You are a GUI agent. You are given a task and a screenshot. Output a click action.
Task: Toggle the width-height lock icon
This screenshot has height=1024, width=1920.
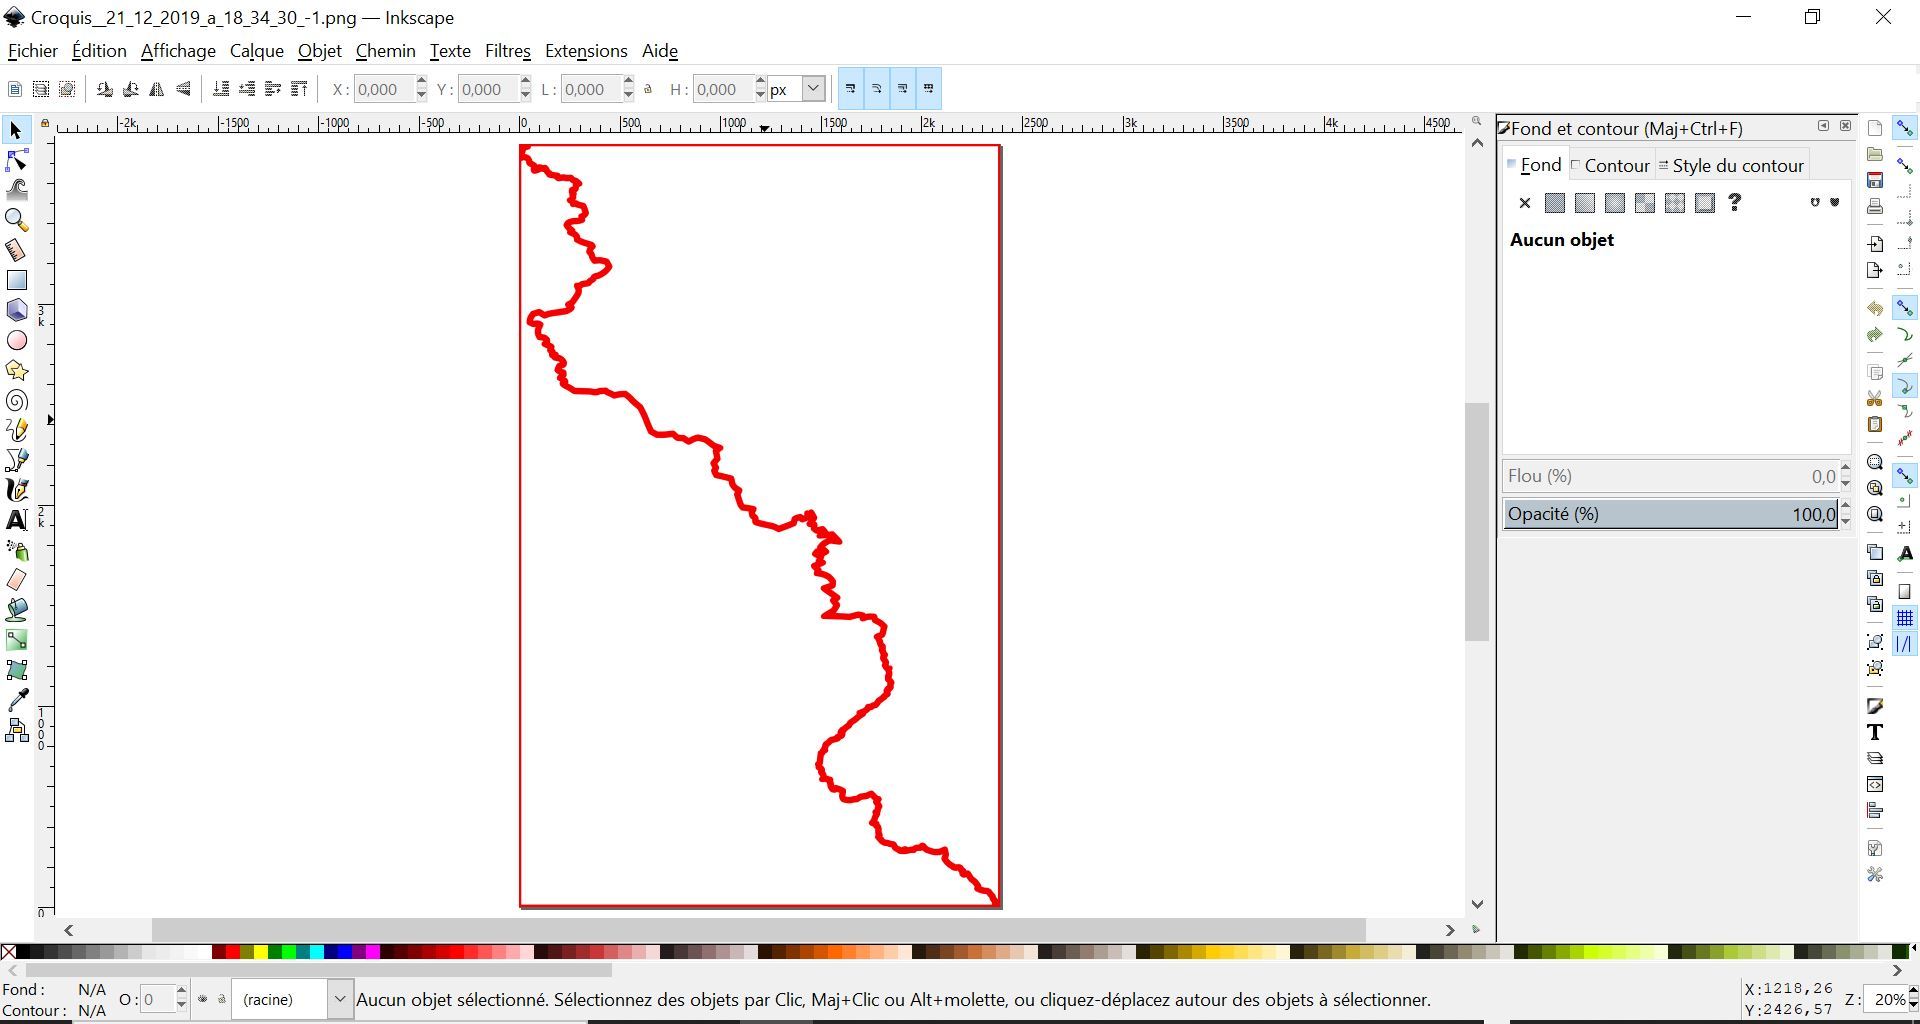[648, 89]
